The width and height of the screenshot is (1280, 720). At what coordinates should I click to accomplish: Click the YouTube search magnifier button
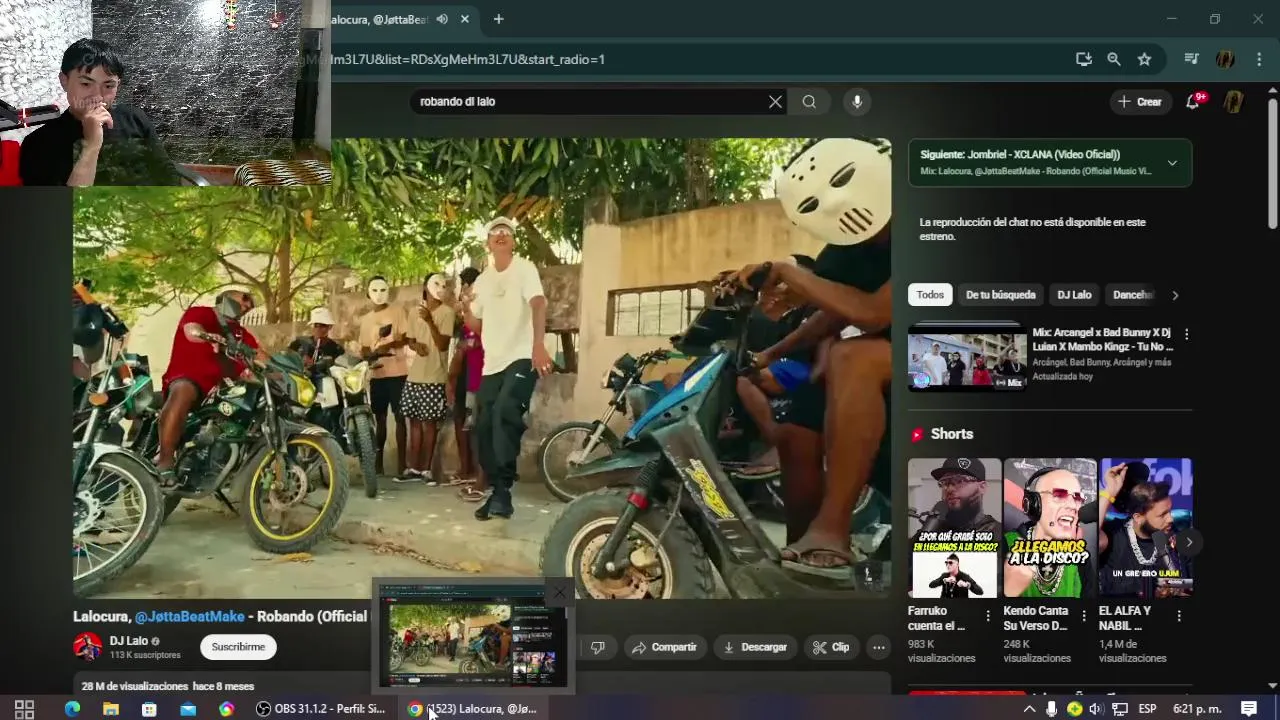(809, 101)
